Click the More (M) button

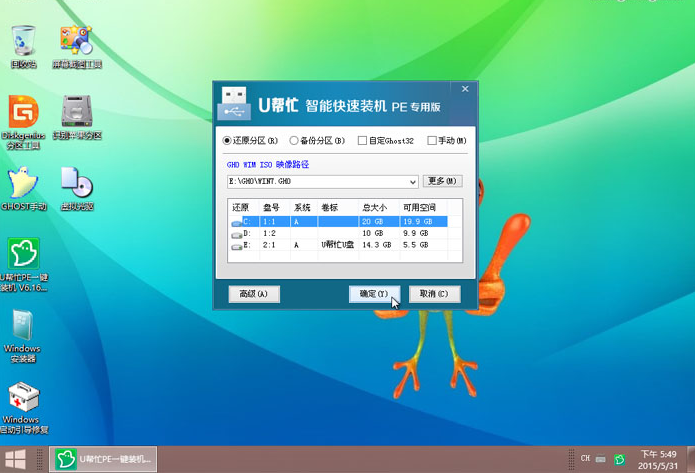442,181
